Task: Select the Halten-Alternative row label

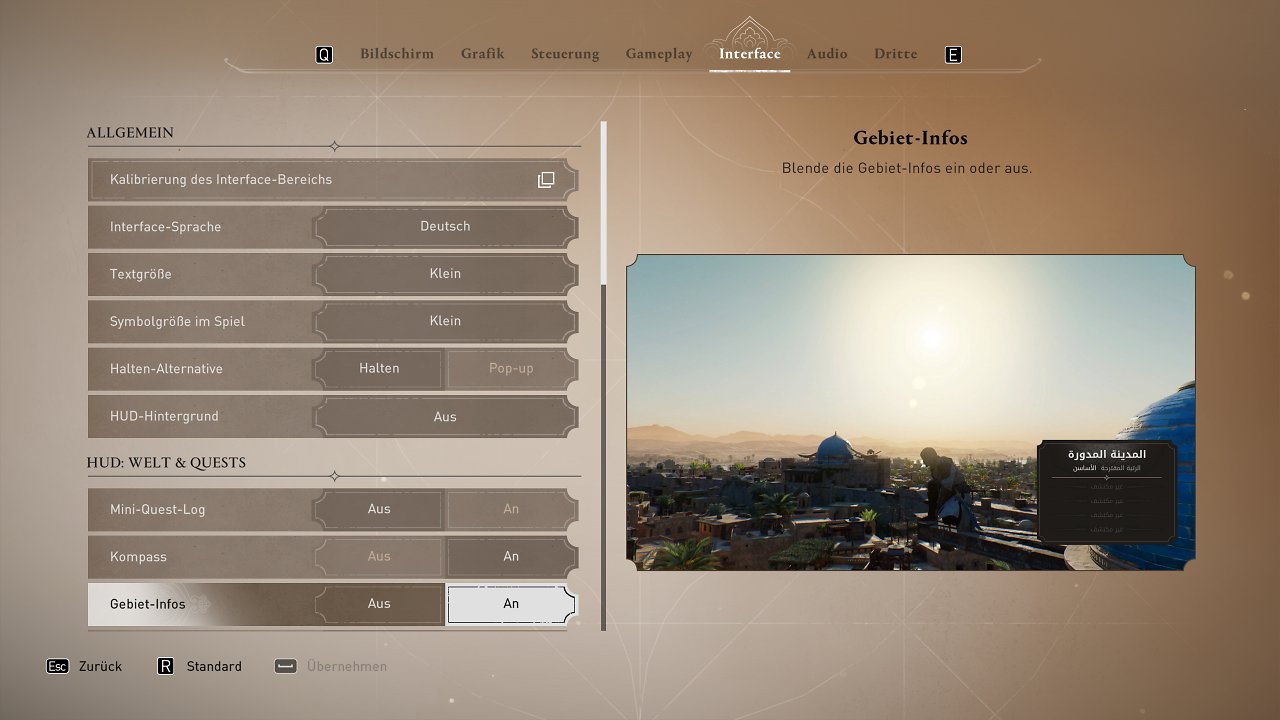Action: tap(166, 369)
